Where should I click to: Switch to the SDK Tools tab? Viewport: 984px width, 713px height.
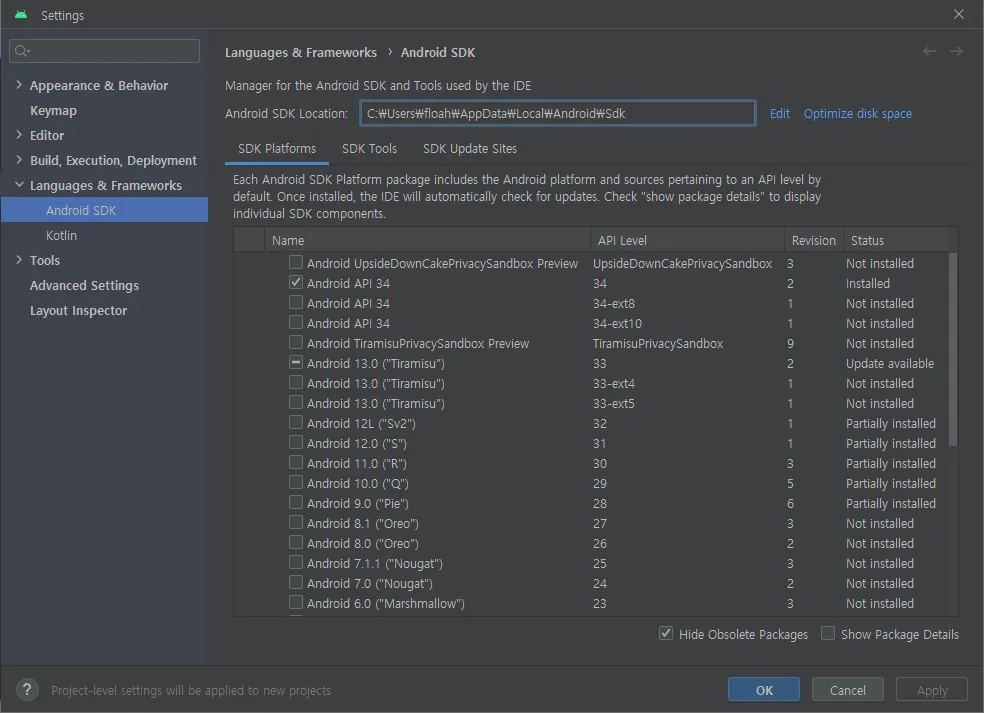click(369, 149)
